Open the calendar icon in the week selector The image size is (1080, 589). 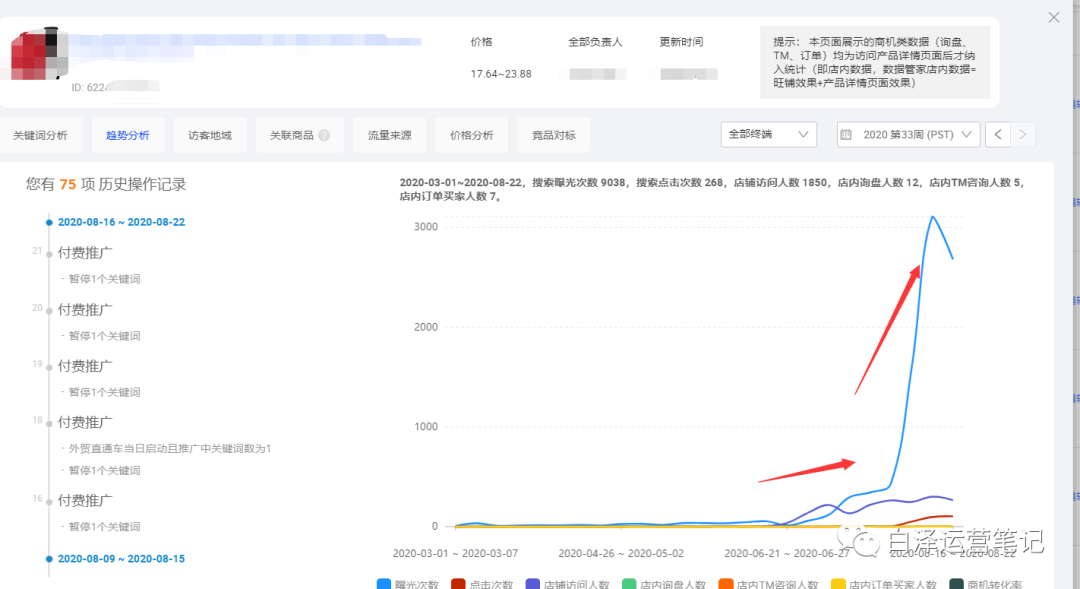click(x=847, y=134)
